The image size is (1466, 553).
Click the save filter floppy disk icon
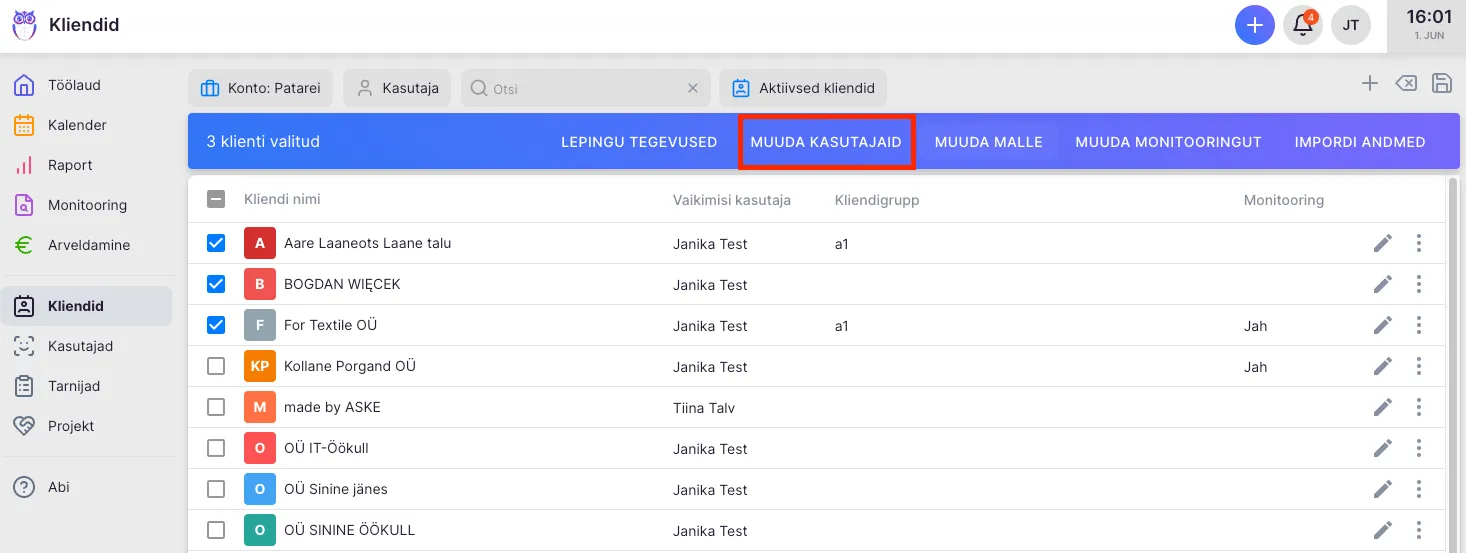click(x=1442, y=84)
